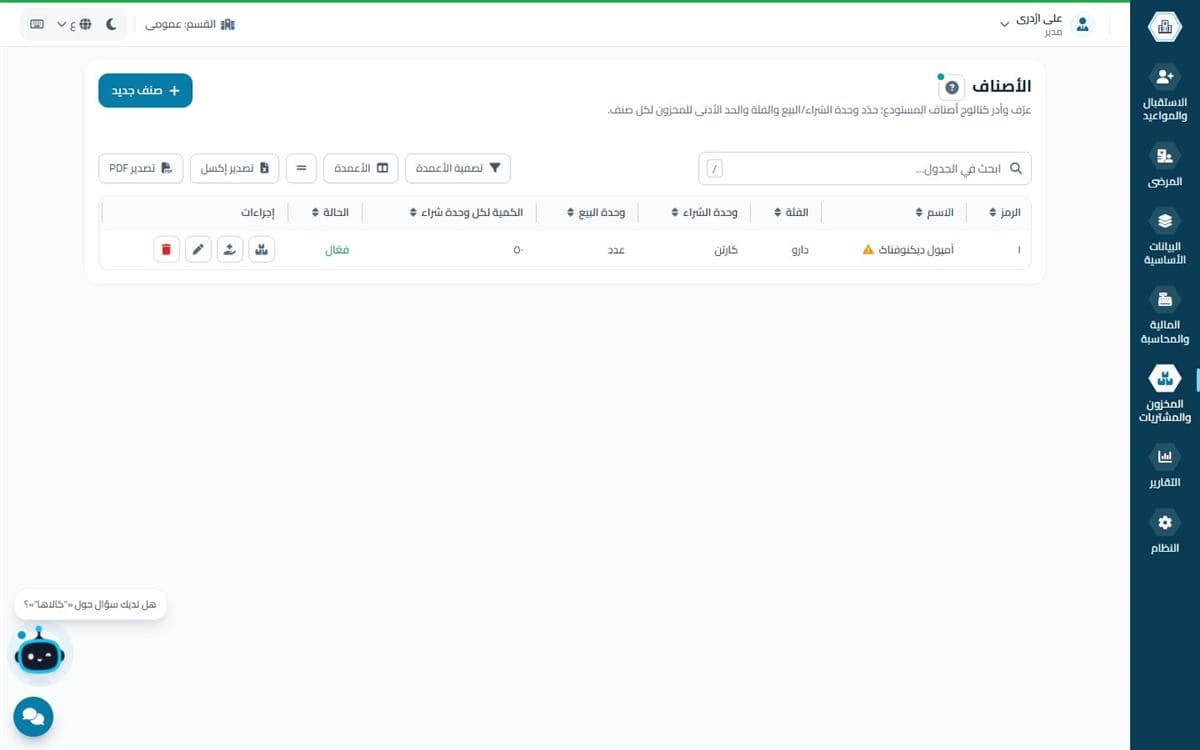Sort by the الرمز column
This screenshot has height=750, width=1200.
click(1004, 213)
